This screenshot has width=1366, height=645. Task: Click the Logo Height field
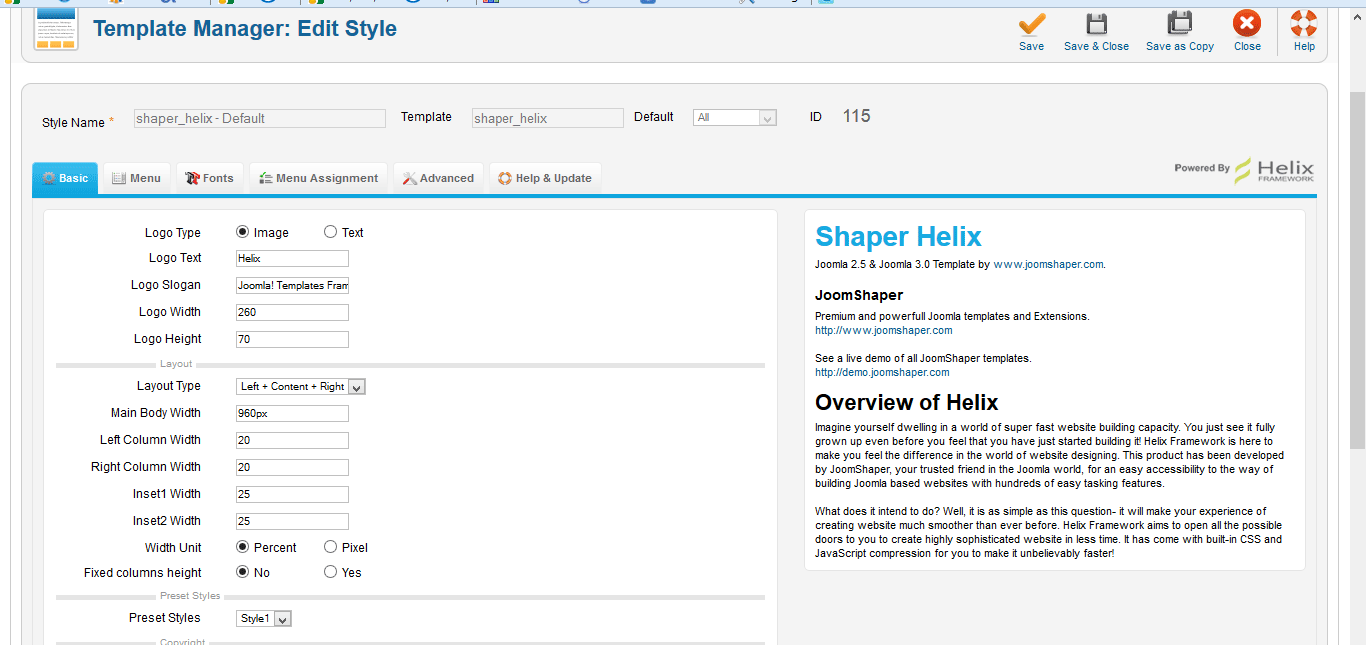pyautogui.click(x=292, y=339)
